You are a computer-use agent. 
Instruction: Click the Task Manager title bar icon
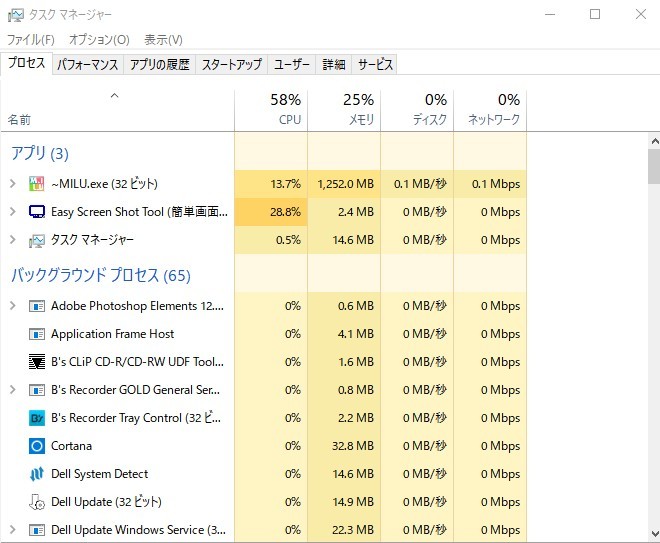[x=16, y=15]
